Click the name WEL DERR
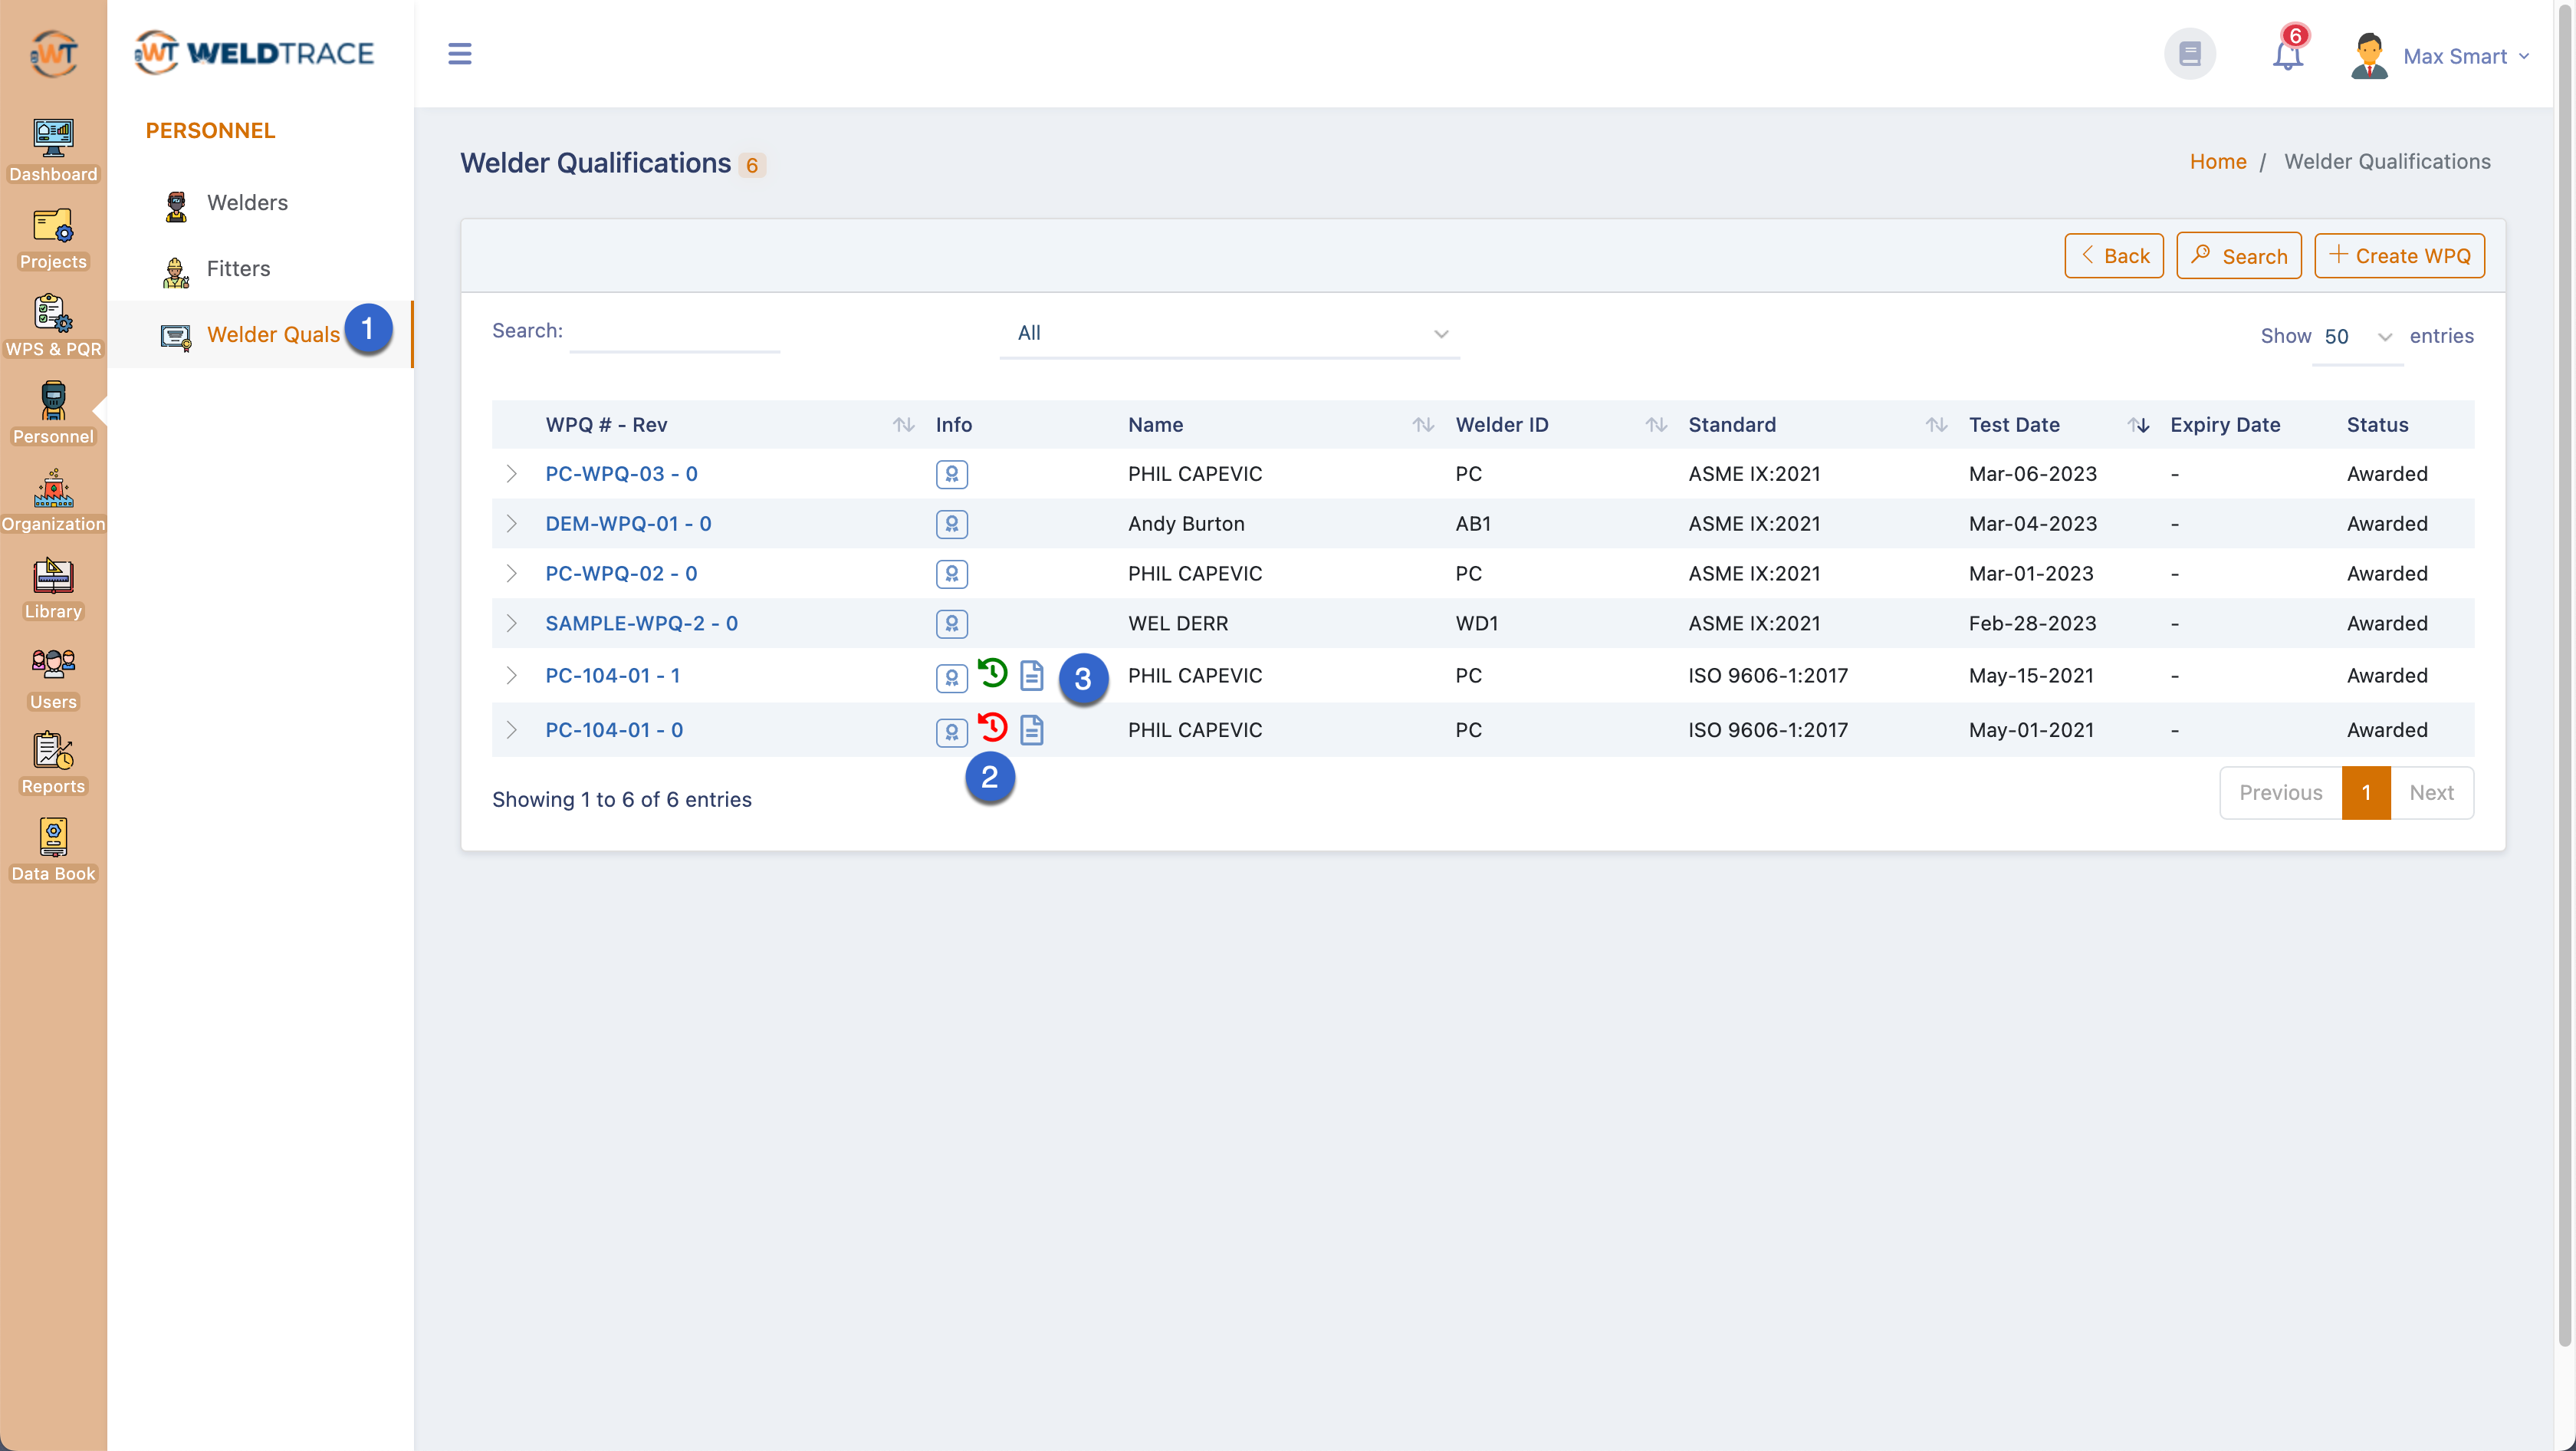2576x1451 pixels. tap(1177, 624)
